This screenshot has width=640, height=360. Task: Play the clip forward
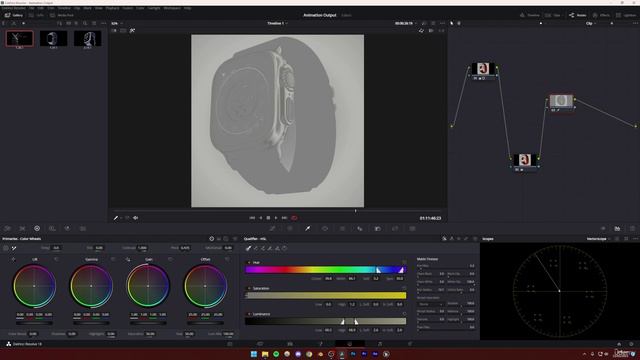[276, 218]
